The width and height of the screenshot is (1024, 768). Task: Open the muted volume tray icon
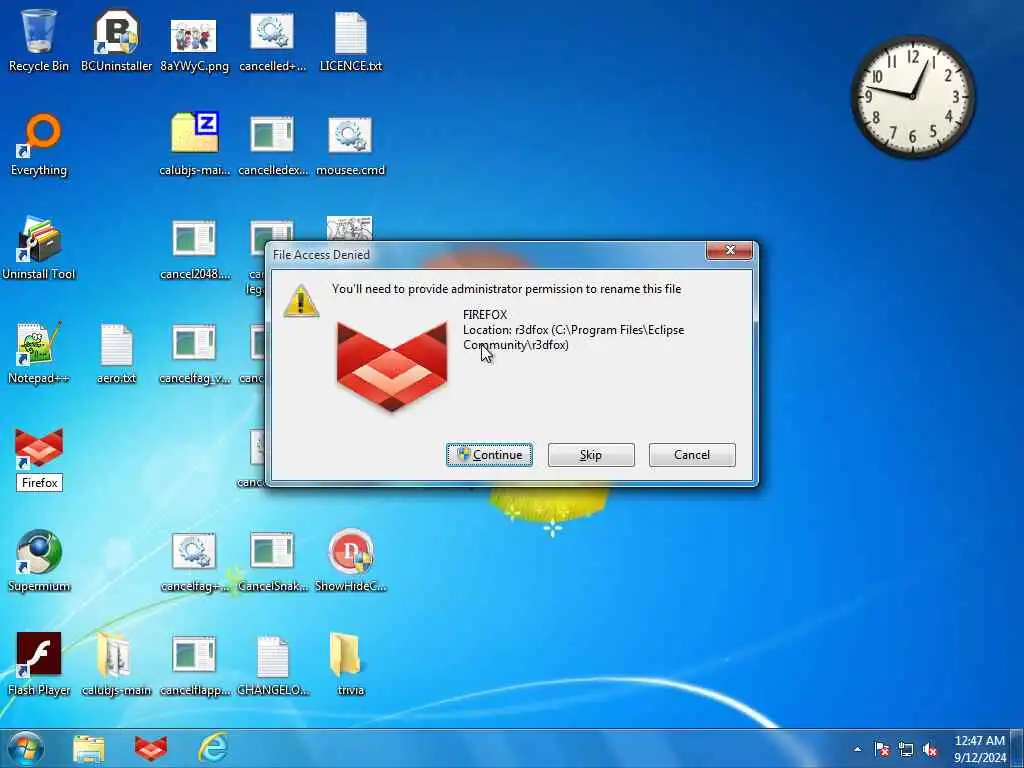coord(931,749)
